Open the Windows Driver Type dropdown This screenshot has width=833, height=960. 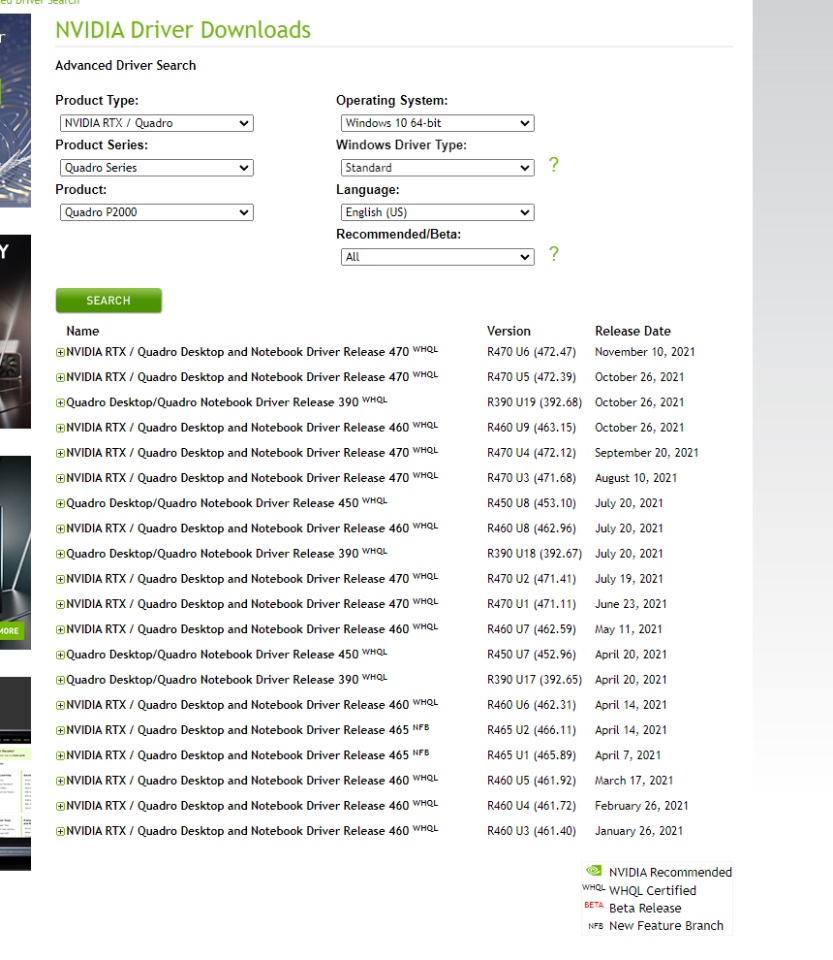click(x=438, y=168)
